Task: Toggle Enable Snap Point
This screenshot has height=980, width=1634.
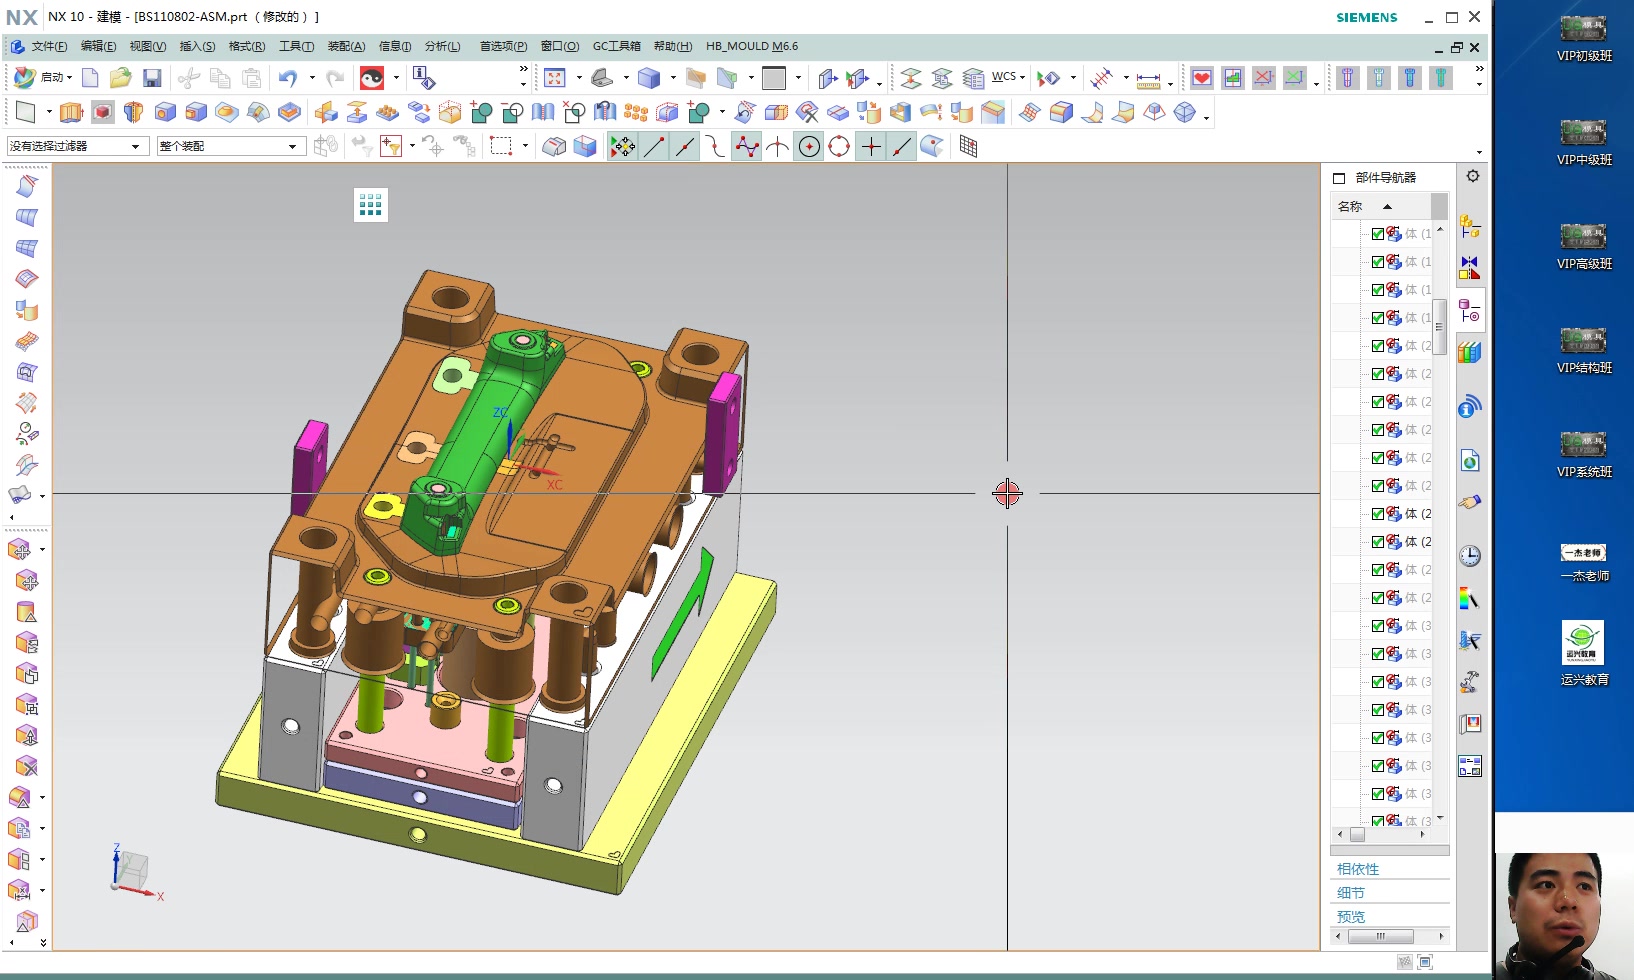Action: coord(622,147)
